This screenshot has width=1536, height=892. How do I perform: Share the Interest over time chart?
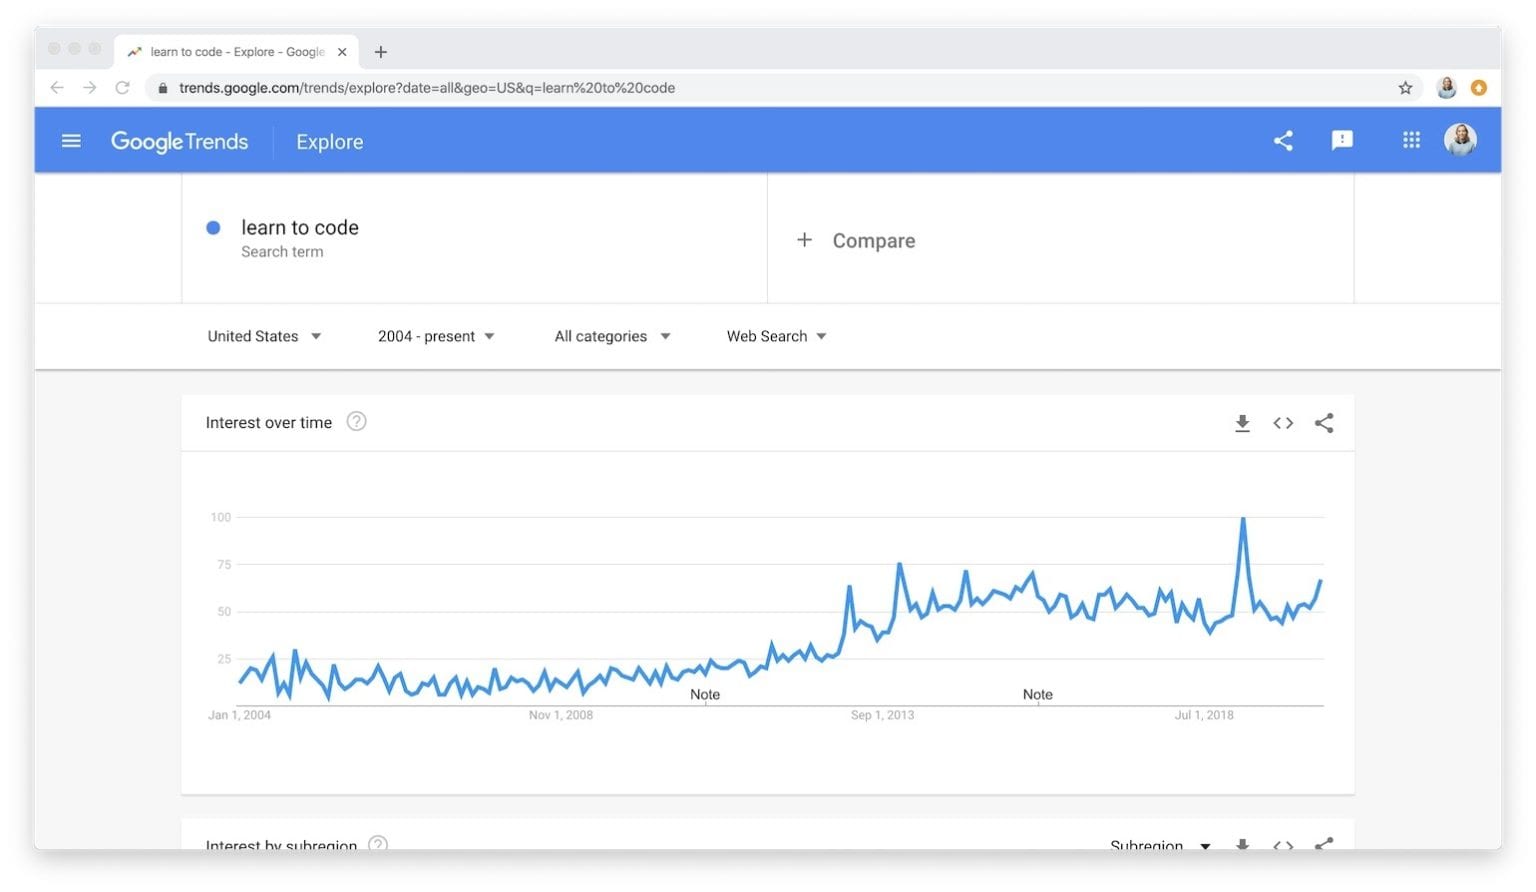(x=1324, y=423)
